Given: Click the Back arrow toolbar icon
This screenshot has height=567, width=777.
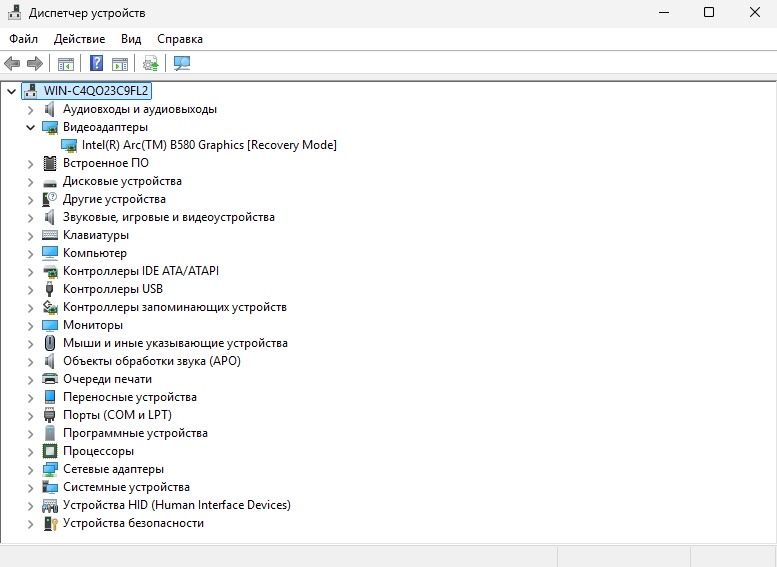Looking at the screenshot, I should [12, 63].
